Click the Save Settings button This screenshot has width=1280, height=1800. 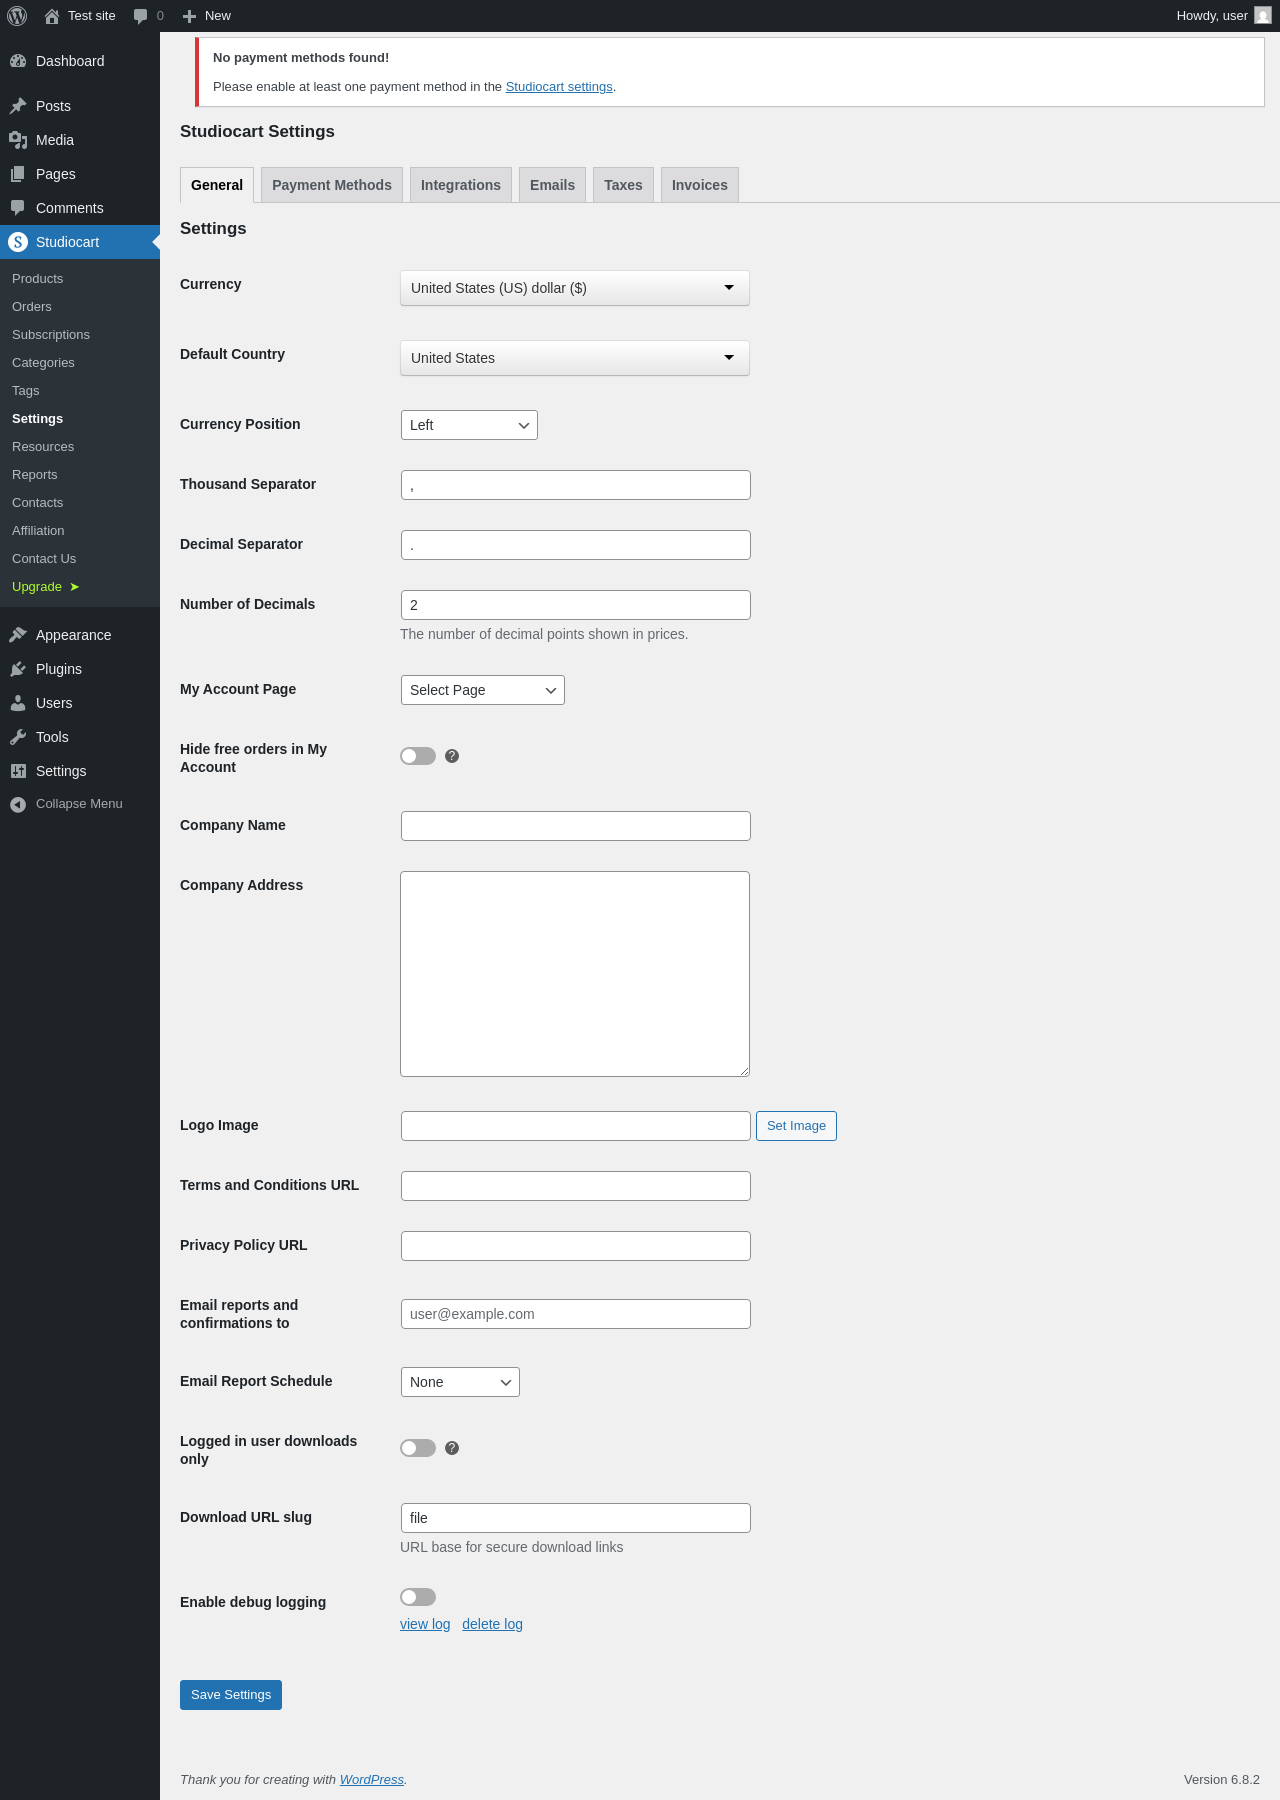[x=231, y=1695]
